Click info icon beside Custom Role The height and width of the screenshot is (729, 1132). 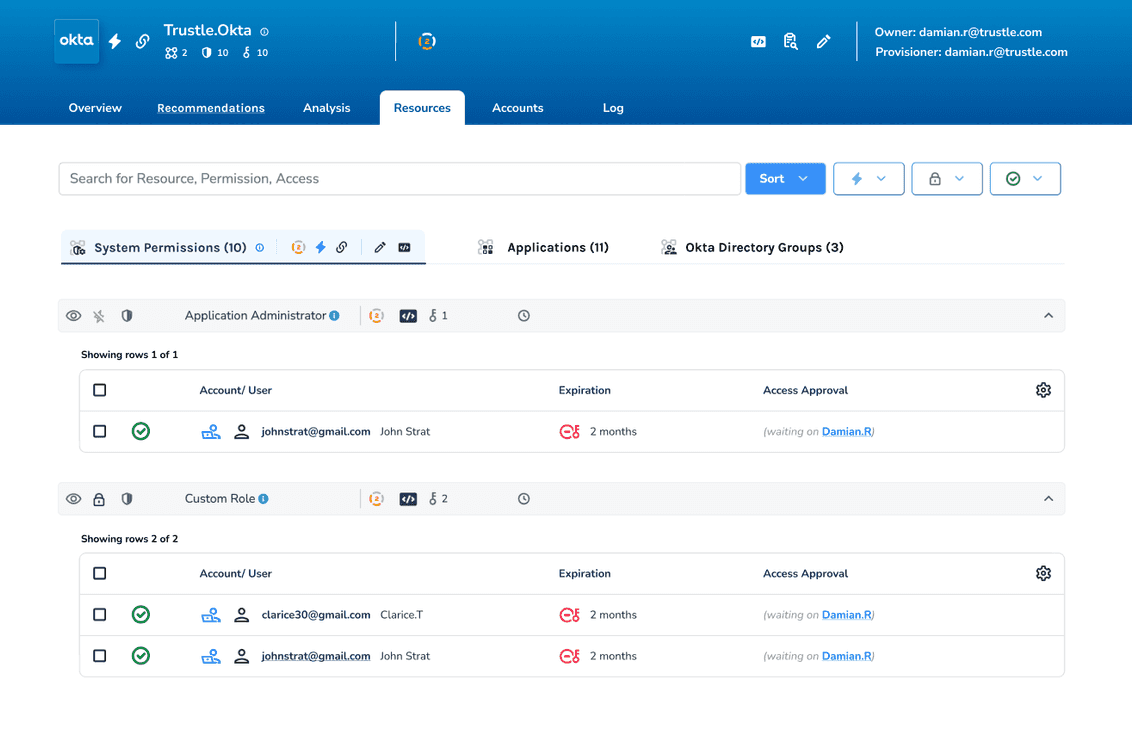[x=264, y=499]
